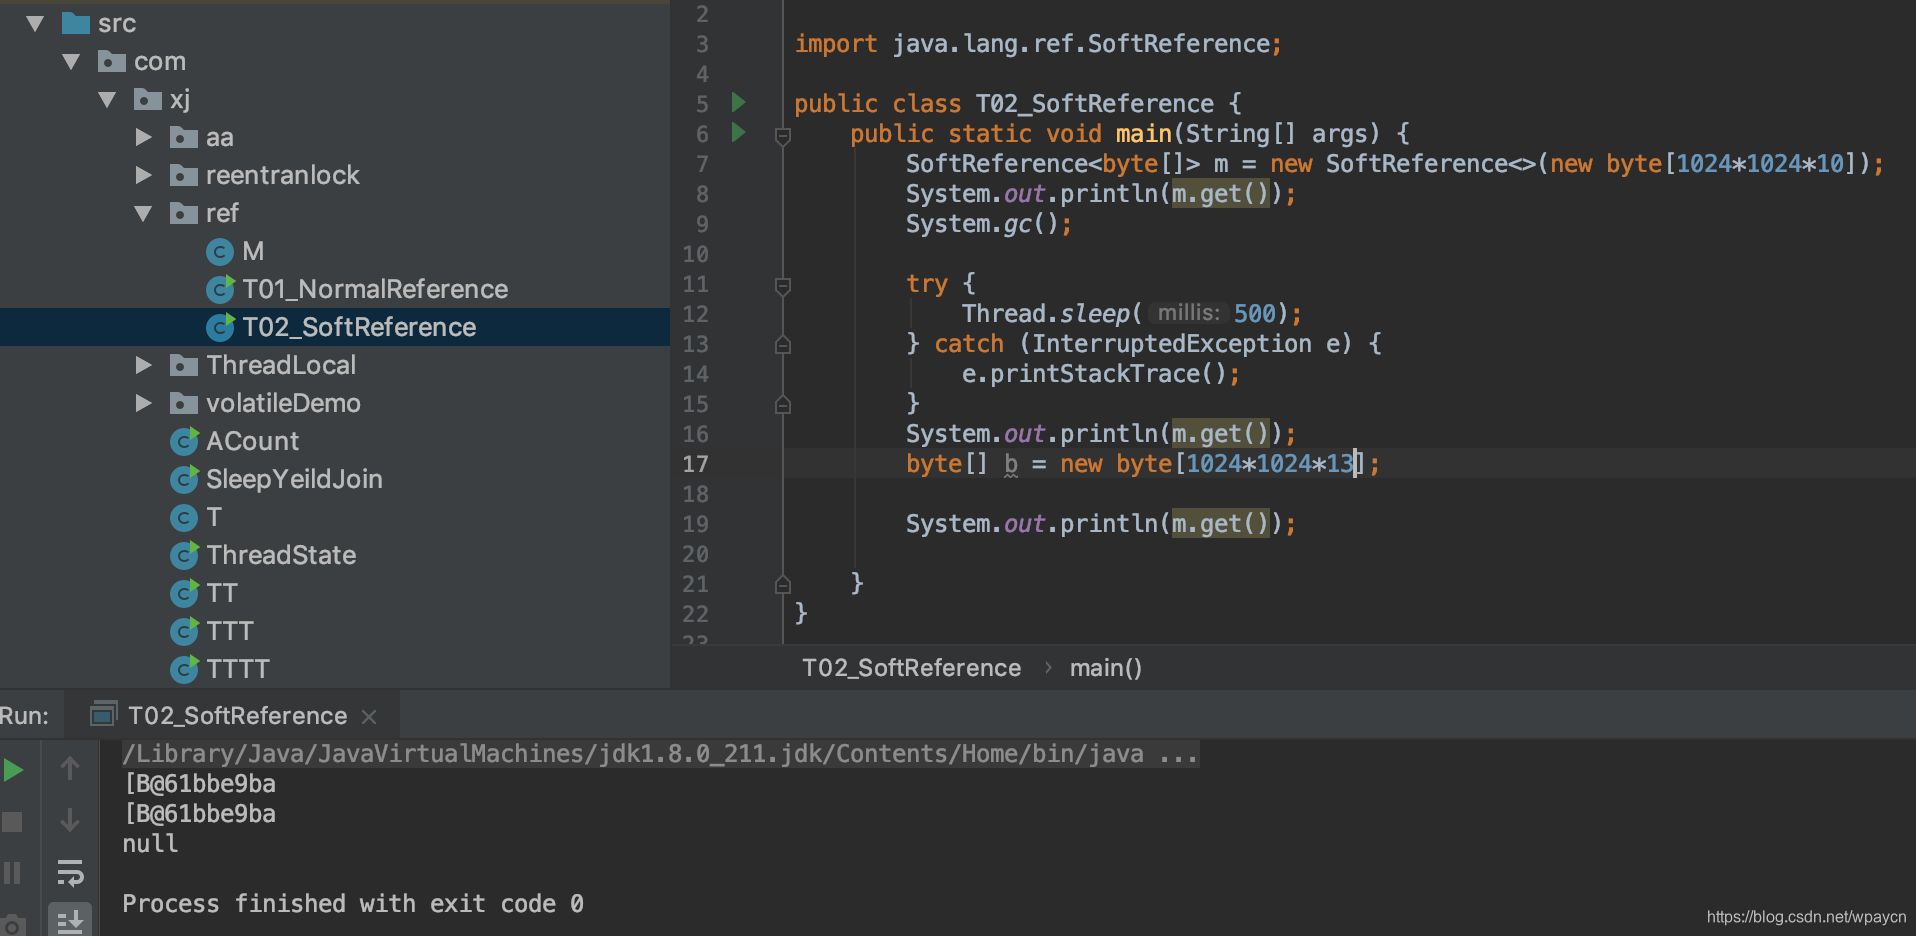1916x936 pixels.
Task: Run the class from line 5 gutter arrow
Action: [738, 102]
